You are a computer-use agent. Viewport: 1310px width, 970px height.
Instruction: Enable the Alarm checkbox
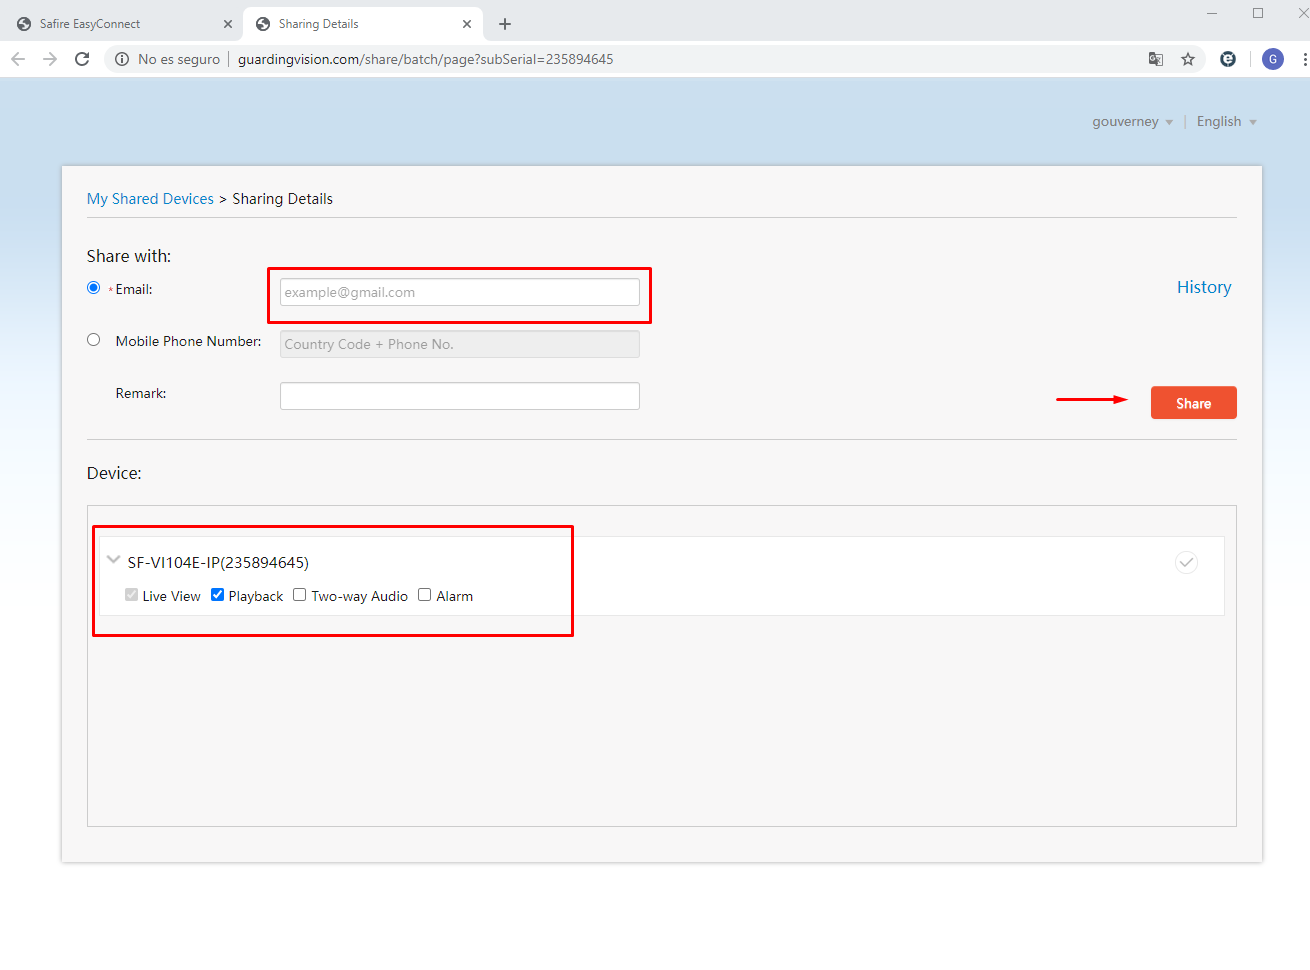[x=424, y=595]
